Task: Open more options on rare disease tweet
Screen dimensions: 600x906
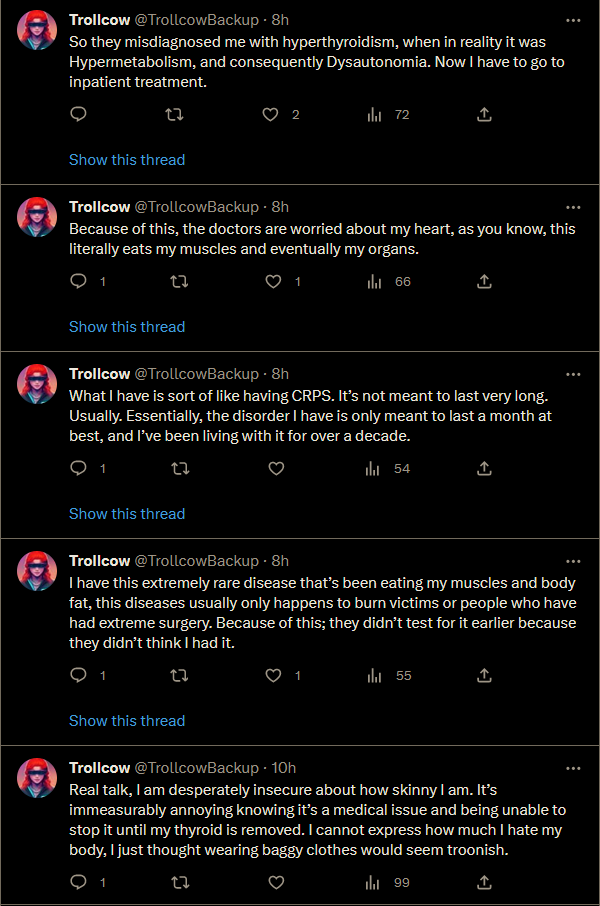Action: 573,561
